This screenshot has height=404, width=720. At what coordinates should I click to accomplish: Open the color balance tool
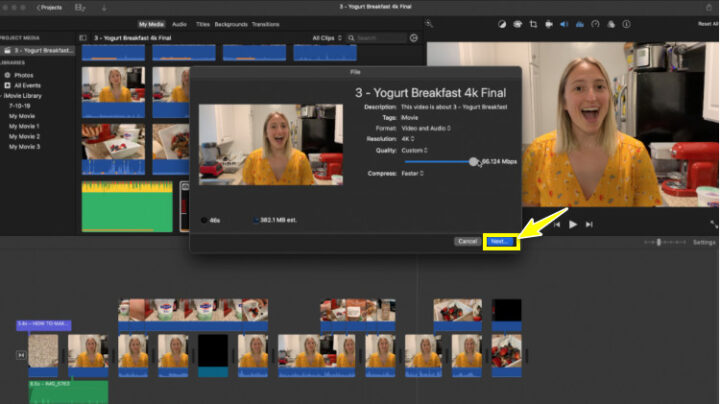tap(502, 24)
